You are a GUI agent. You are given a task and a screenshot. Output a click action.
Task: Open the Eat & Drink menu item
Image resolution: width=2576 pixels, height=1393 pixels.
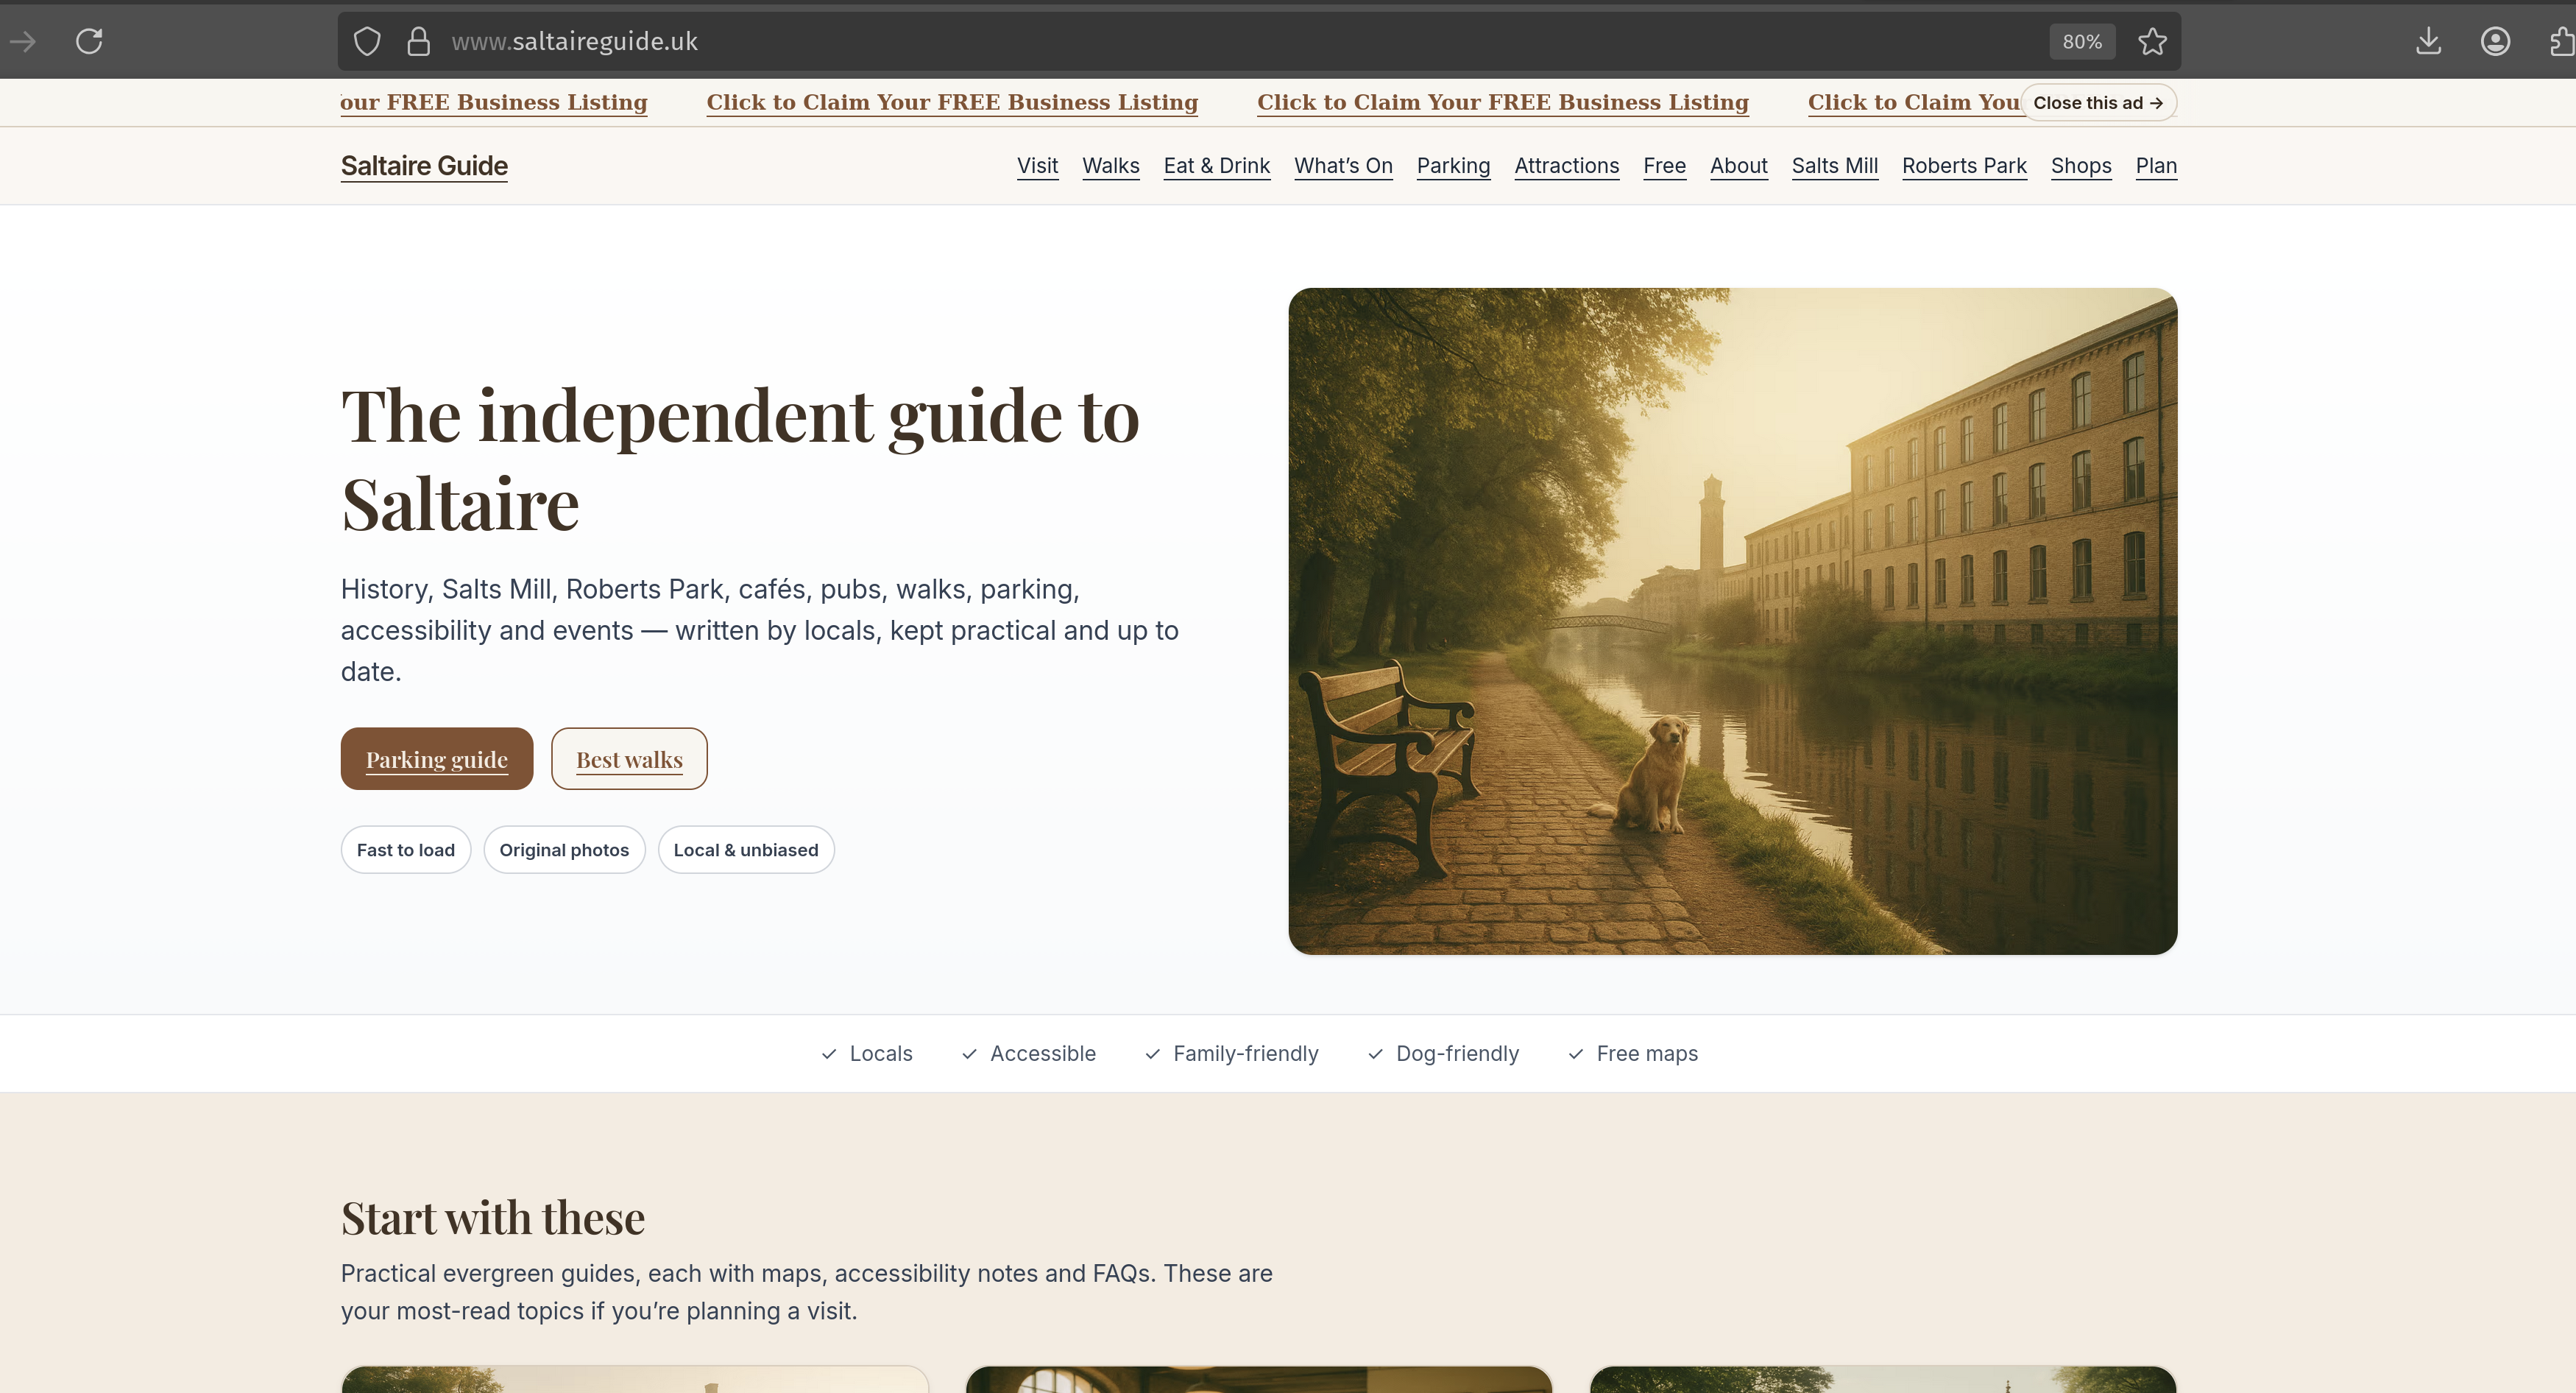1216,166
